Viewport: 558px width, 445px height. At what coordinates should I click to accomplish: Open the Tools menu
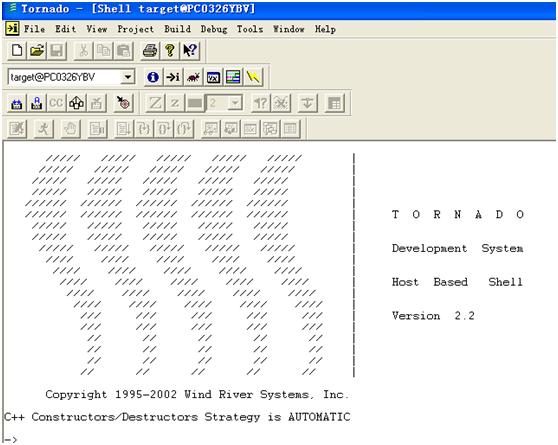[250, 29]
